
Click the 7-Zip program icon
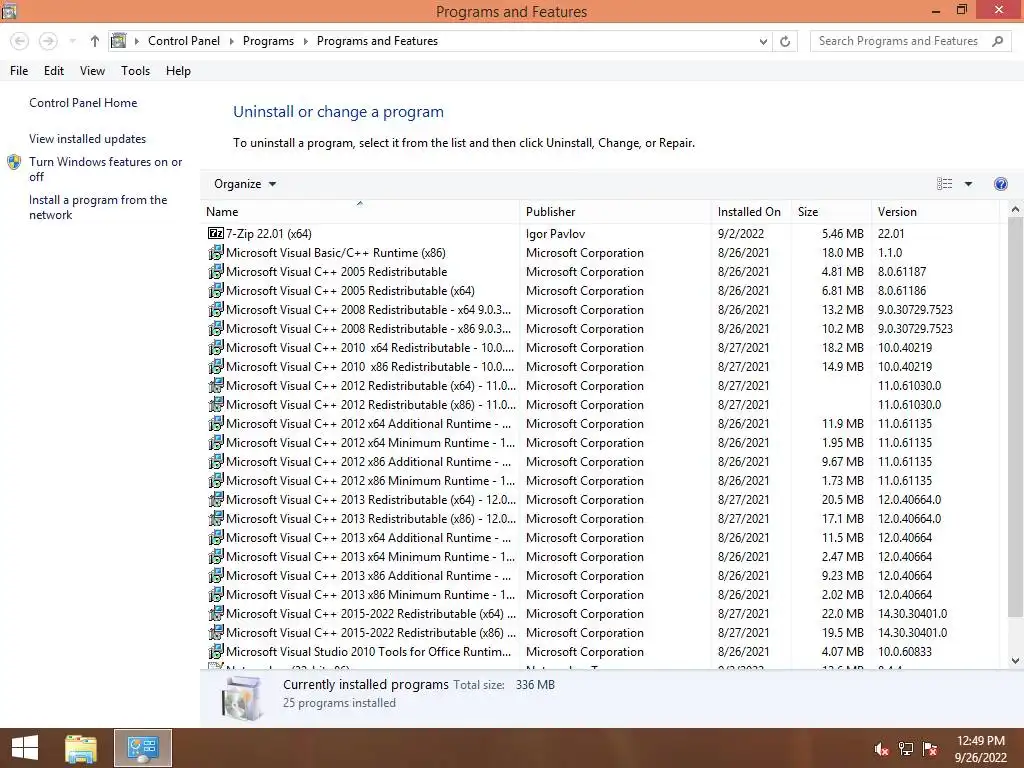(216, 233)
